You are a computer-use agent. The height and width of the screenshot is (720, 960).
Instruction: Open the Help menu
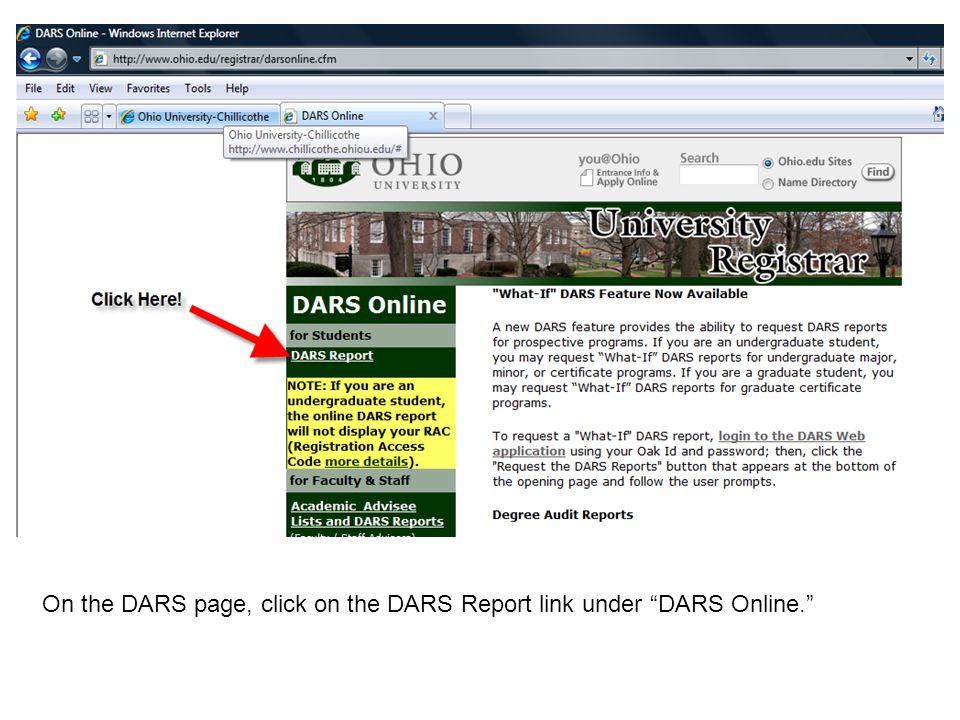[237, 88]
